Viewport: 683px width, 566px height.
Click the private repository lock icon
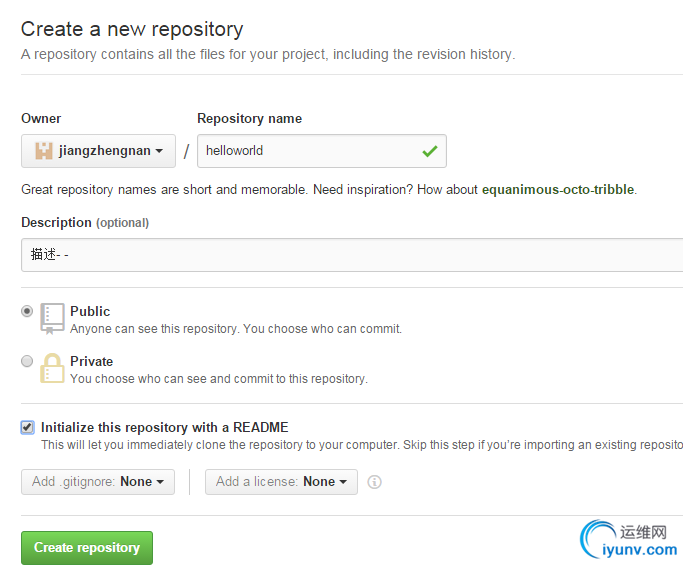52,368
